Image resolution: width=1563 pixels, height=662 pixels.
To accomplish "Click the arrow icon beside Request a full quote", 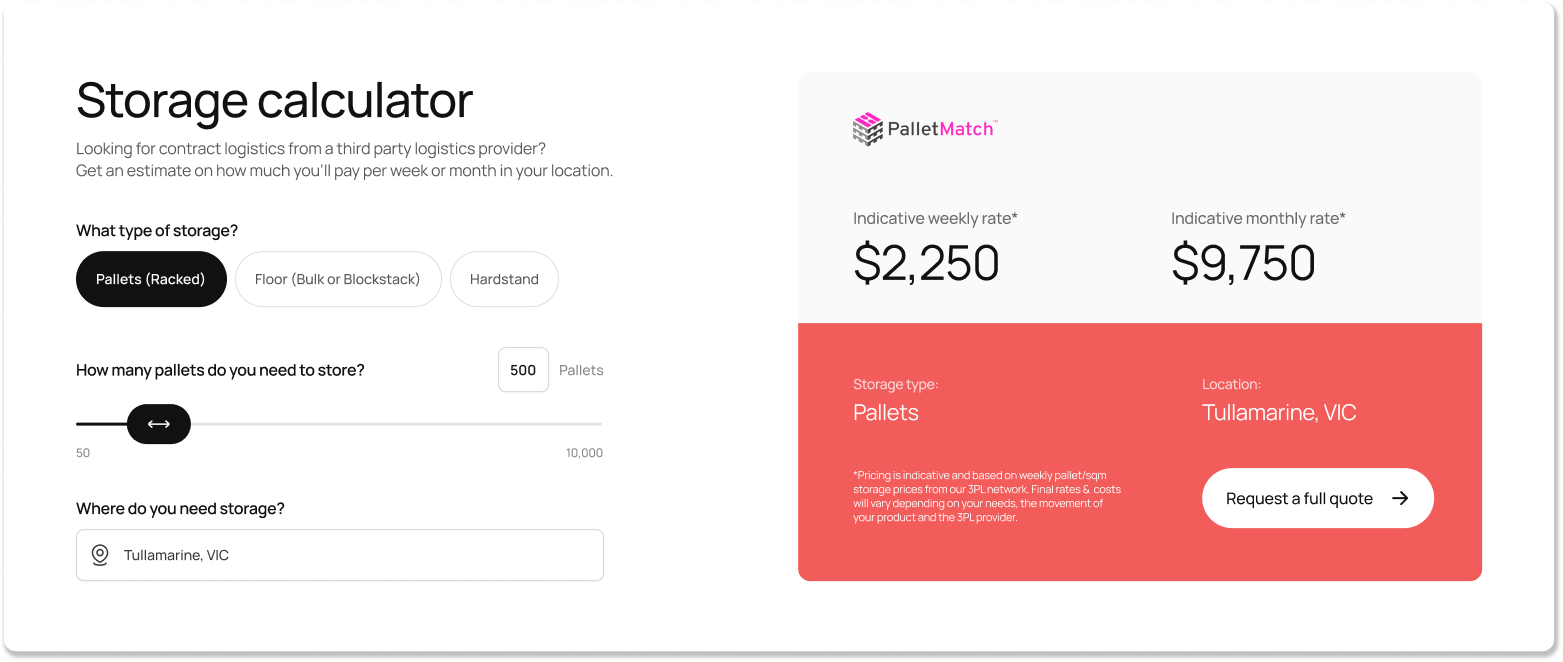I will (x=1400, y=498).
